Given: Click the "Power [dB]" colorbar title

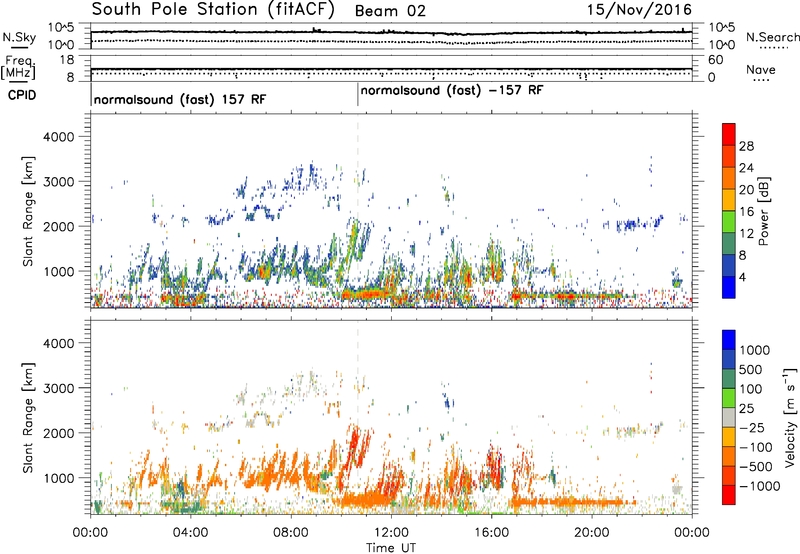Looking at the screenshot, I should (763, 211).
